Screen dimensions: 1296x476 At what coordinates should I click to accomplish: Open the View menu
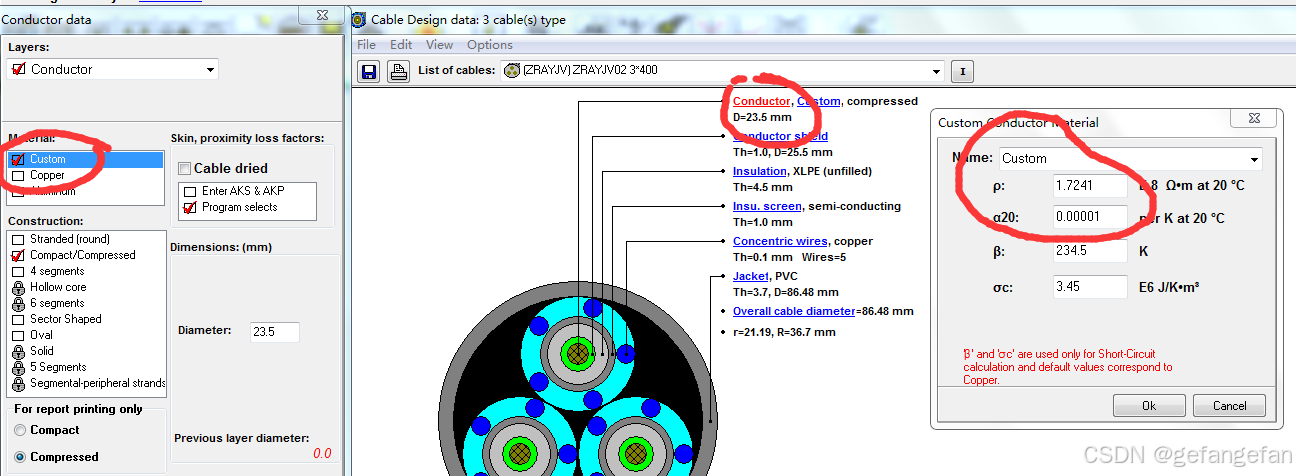439,45
